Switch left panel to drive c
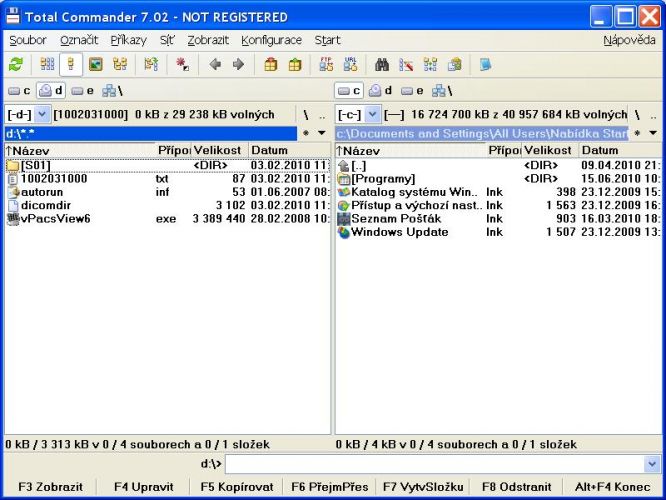The width and height of the screenshot is (666, 500). point(19,90)
